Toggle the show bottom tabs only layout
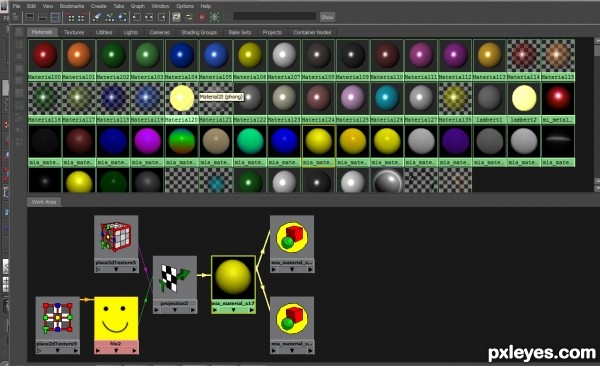The image size is (600, 366). (42, 17)
